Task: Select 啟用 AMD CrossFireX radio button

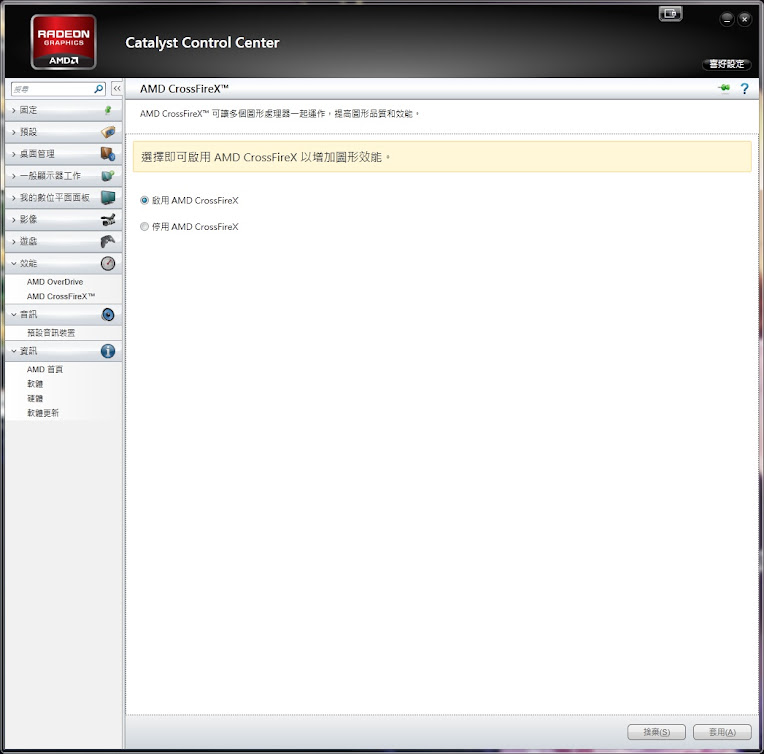Action: tap(144, 200)
